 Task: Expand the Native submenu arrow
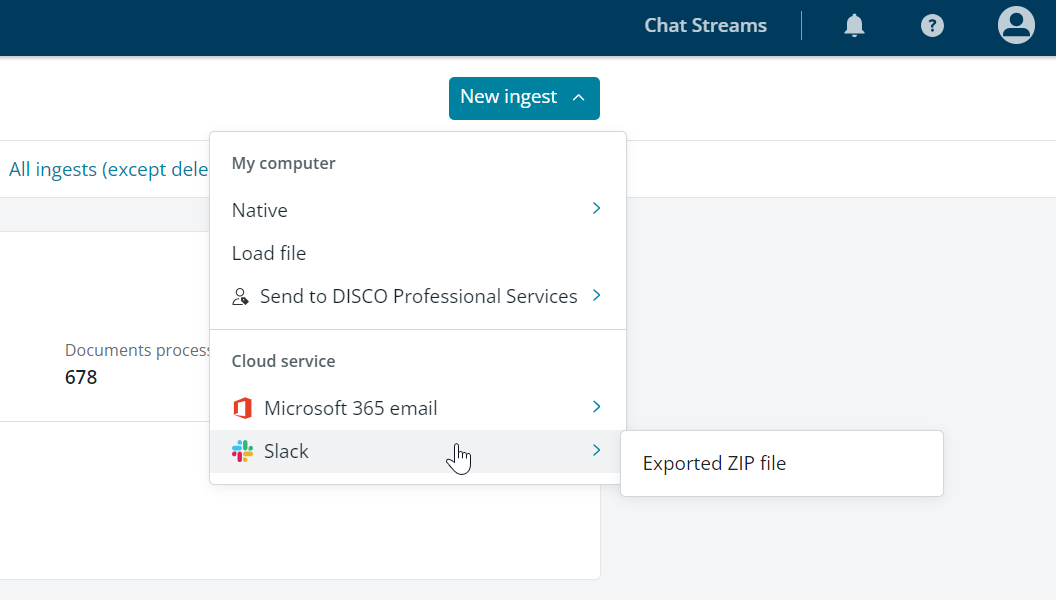(x=596, y=209)
